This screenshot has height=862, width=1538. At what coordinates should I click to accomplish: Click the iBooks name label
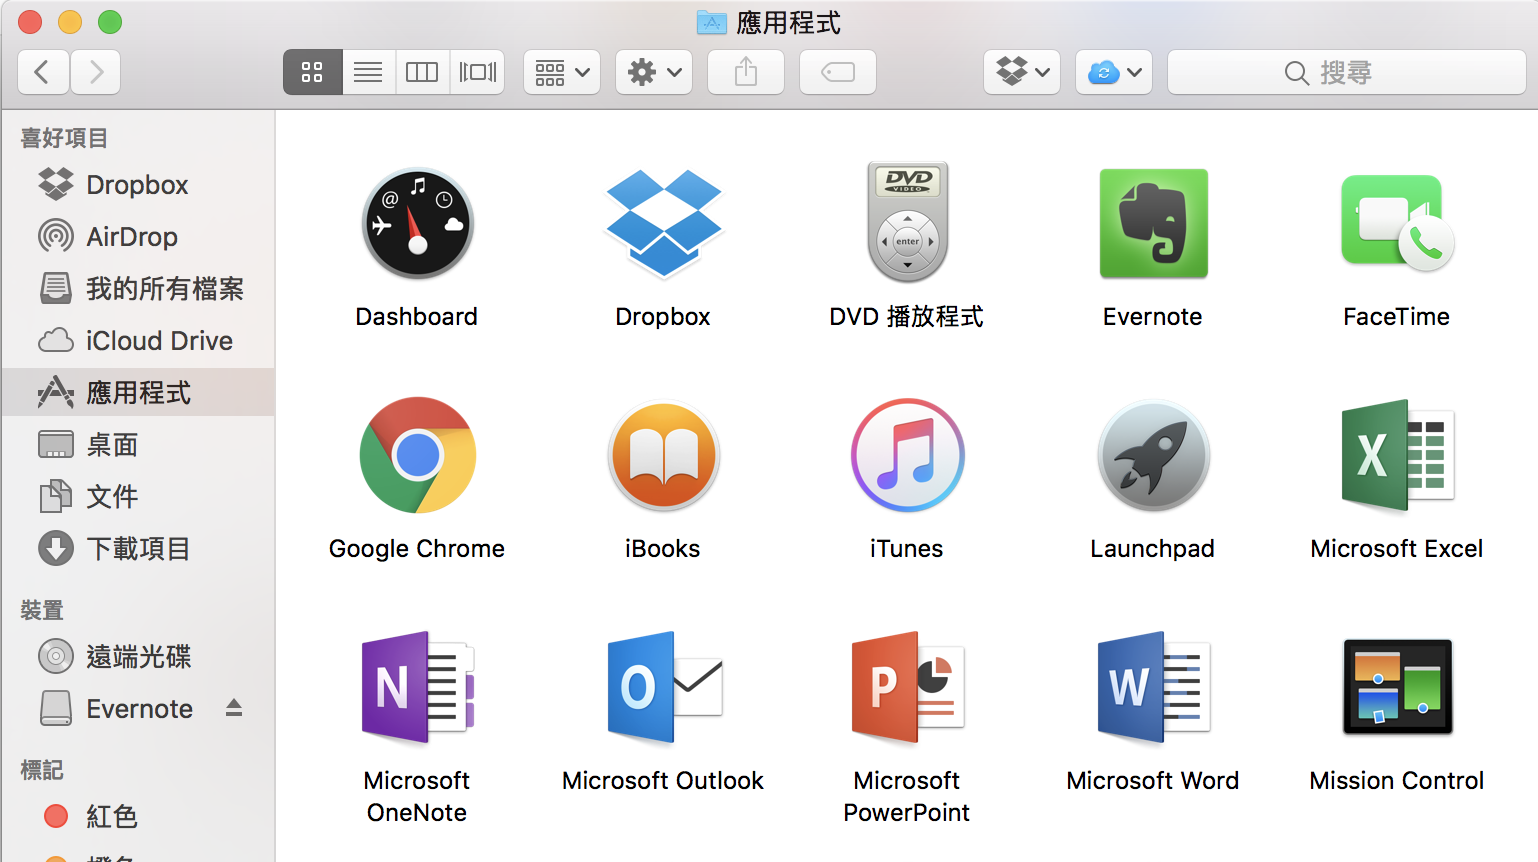pos(663,549)
